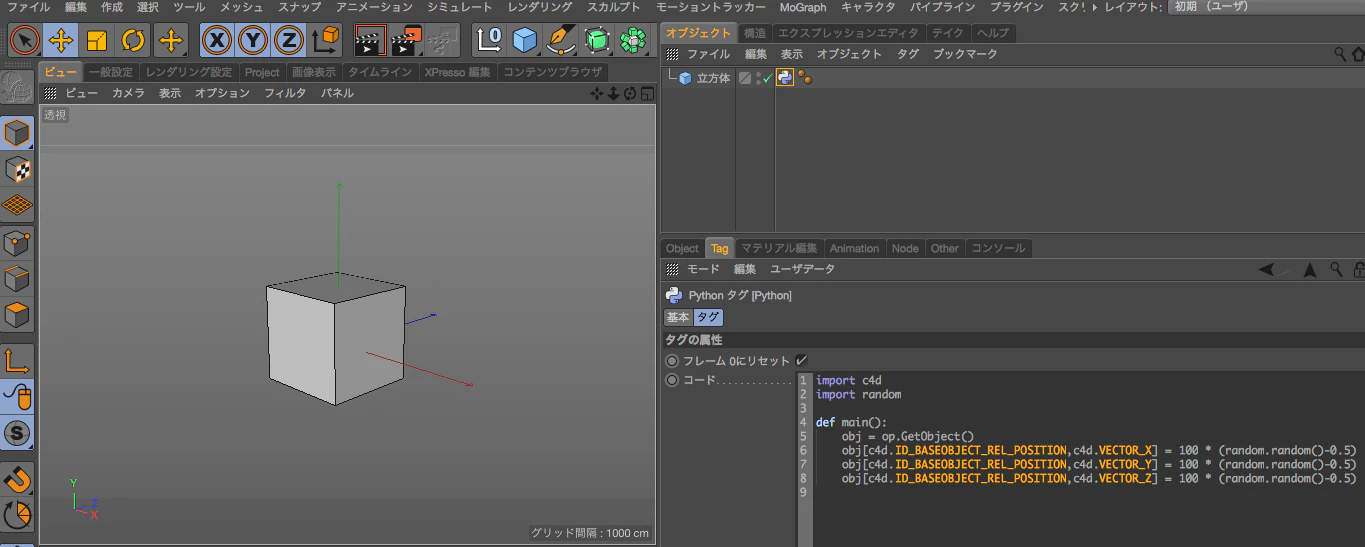Open the cube primitive object palette

(525, 40)
